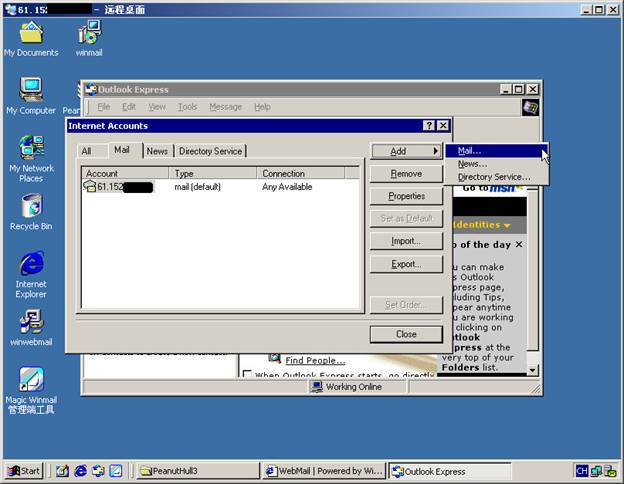Select the mail account in the list
Viewport: 624px width, 484px height.
pyautogui.click(x=118, y=187)
